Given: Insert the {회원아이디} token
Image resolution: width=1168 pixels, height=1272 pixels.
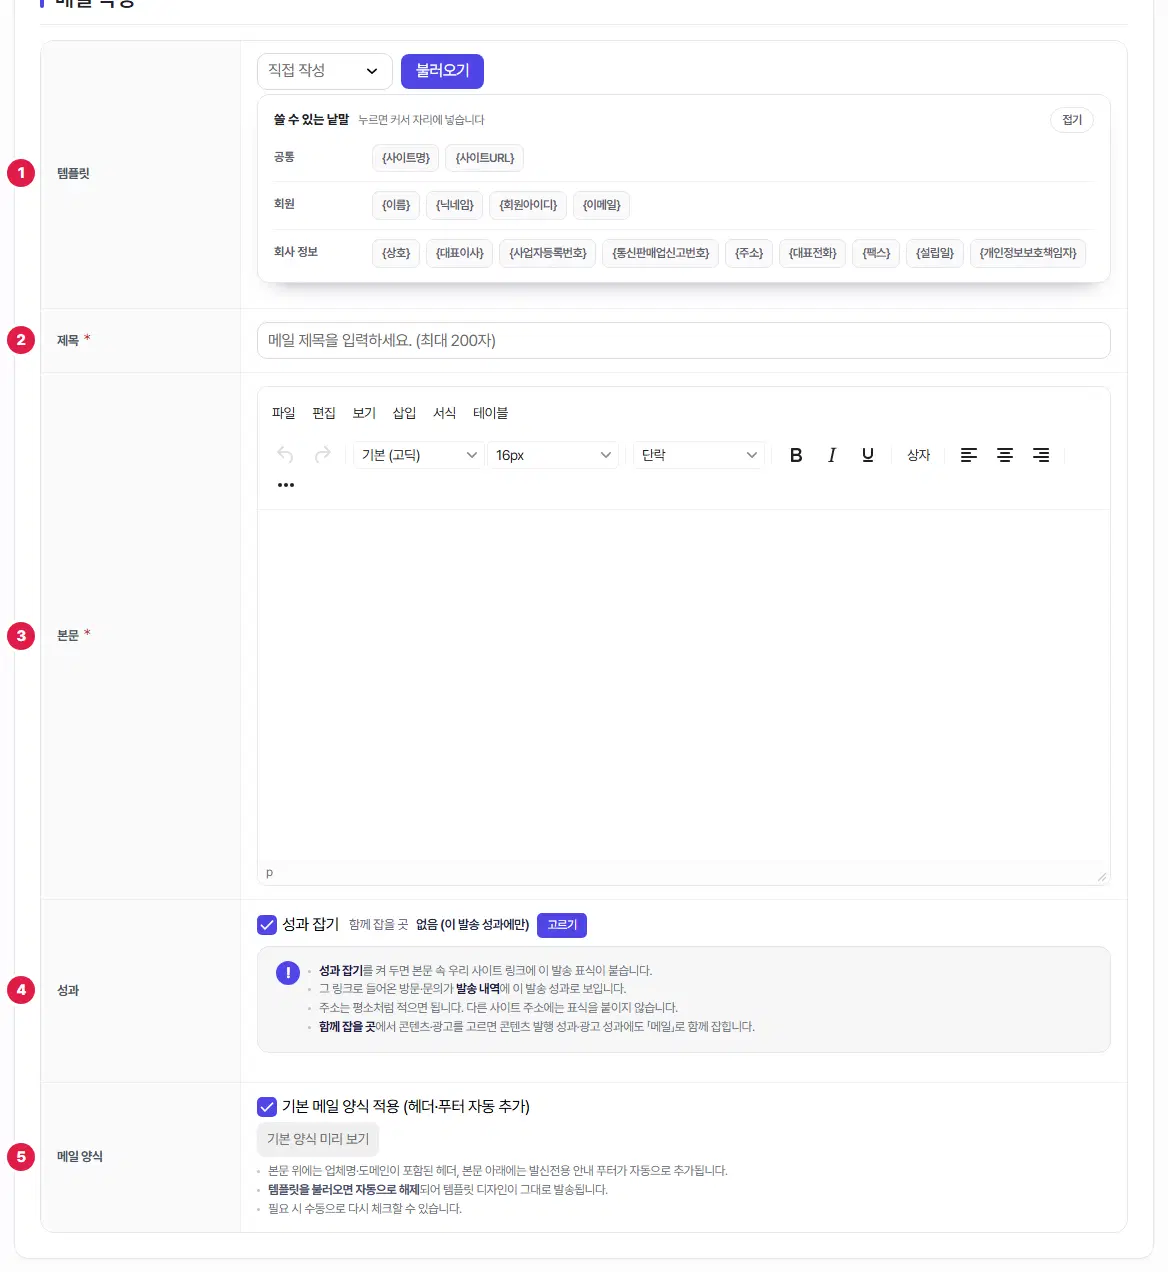Looking at the screenshot, I should (x=528, y=205).
